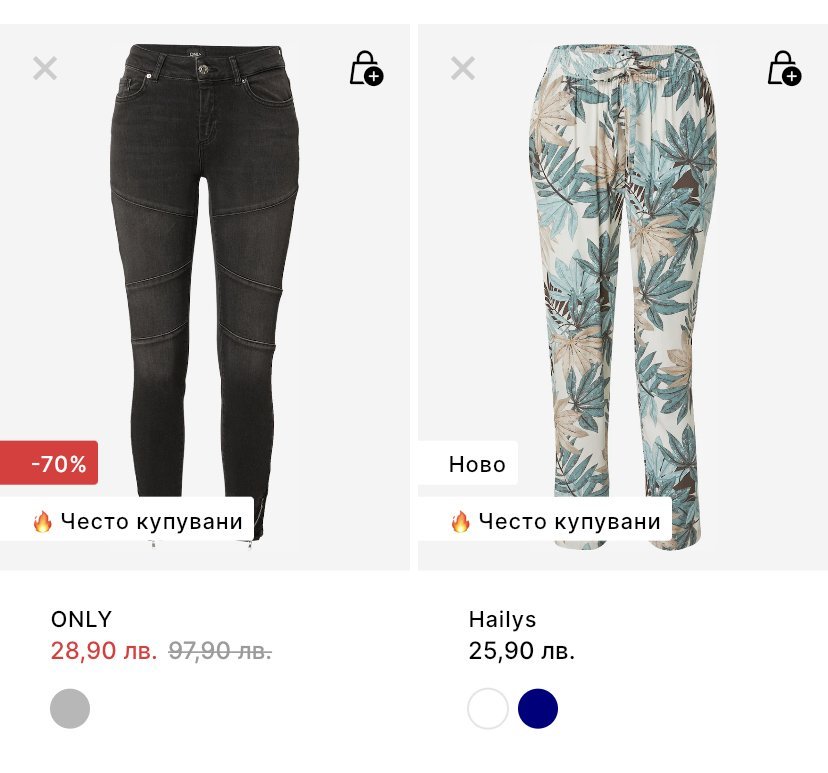The height and width of the screenshot is (773, 828).
Task: Select the gray color swatch for ONLY
Action: [x=70, y=709]
